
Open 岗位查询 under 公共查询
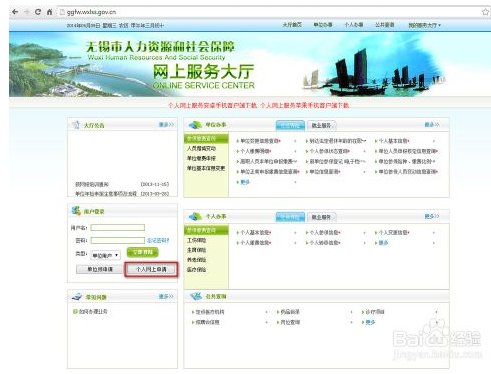[x=290, y=322]
